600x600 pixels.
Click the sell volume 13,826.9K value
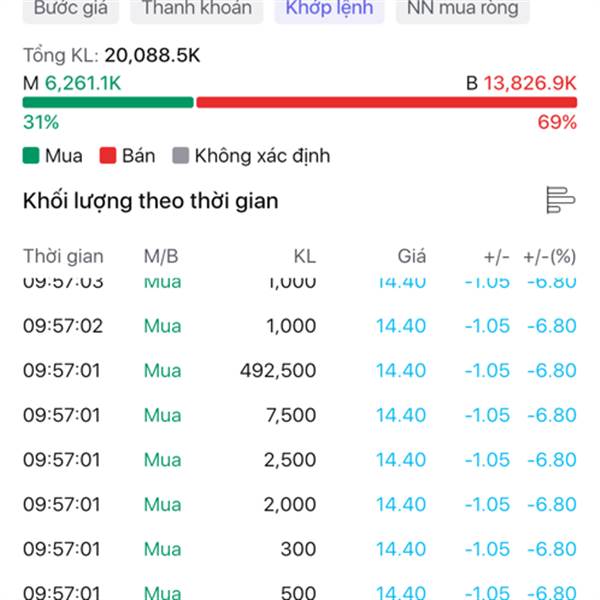(530, 83)
